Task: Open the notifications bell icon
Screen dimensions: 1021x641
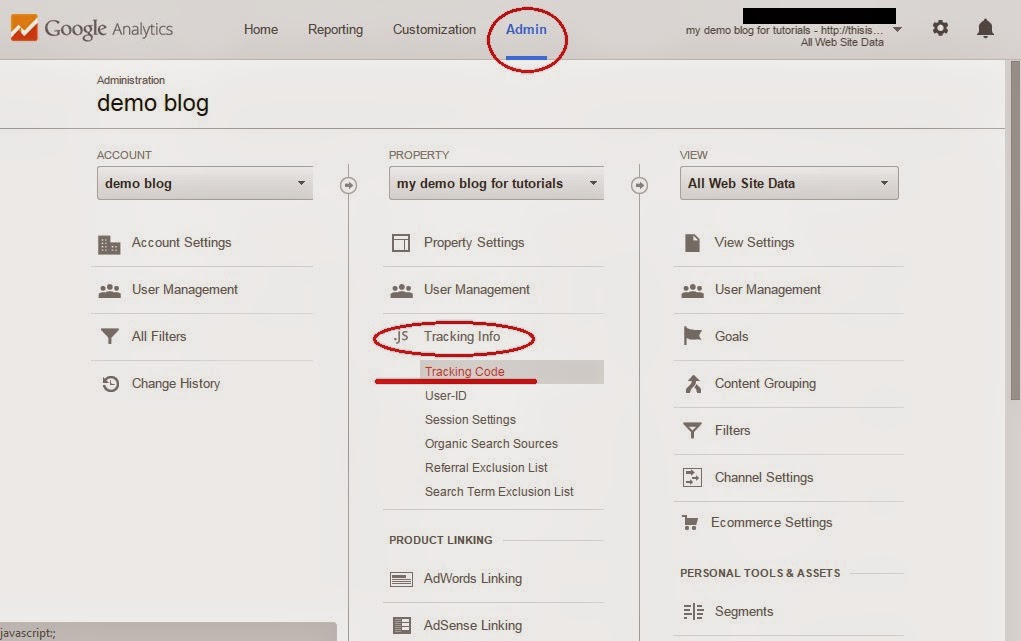Action: coord(985,29)
